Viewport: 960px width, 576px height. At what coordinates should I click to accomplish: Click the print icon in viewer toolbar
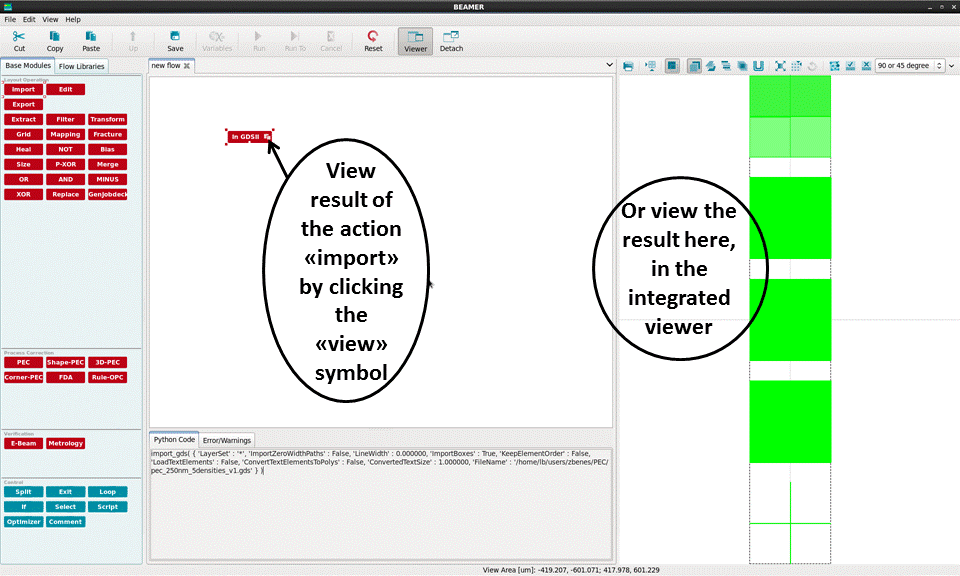(x=628, y=66)
